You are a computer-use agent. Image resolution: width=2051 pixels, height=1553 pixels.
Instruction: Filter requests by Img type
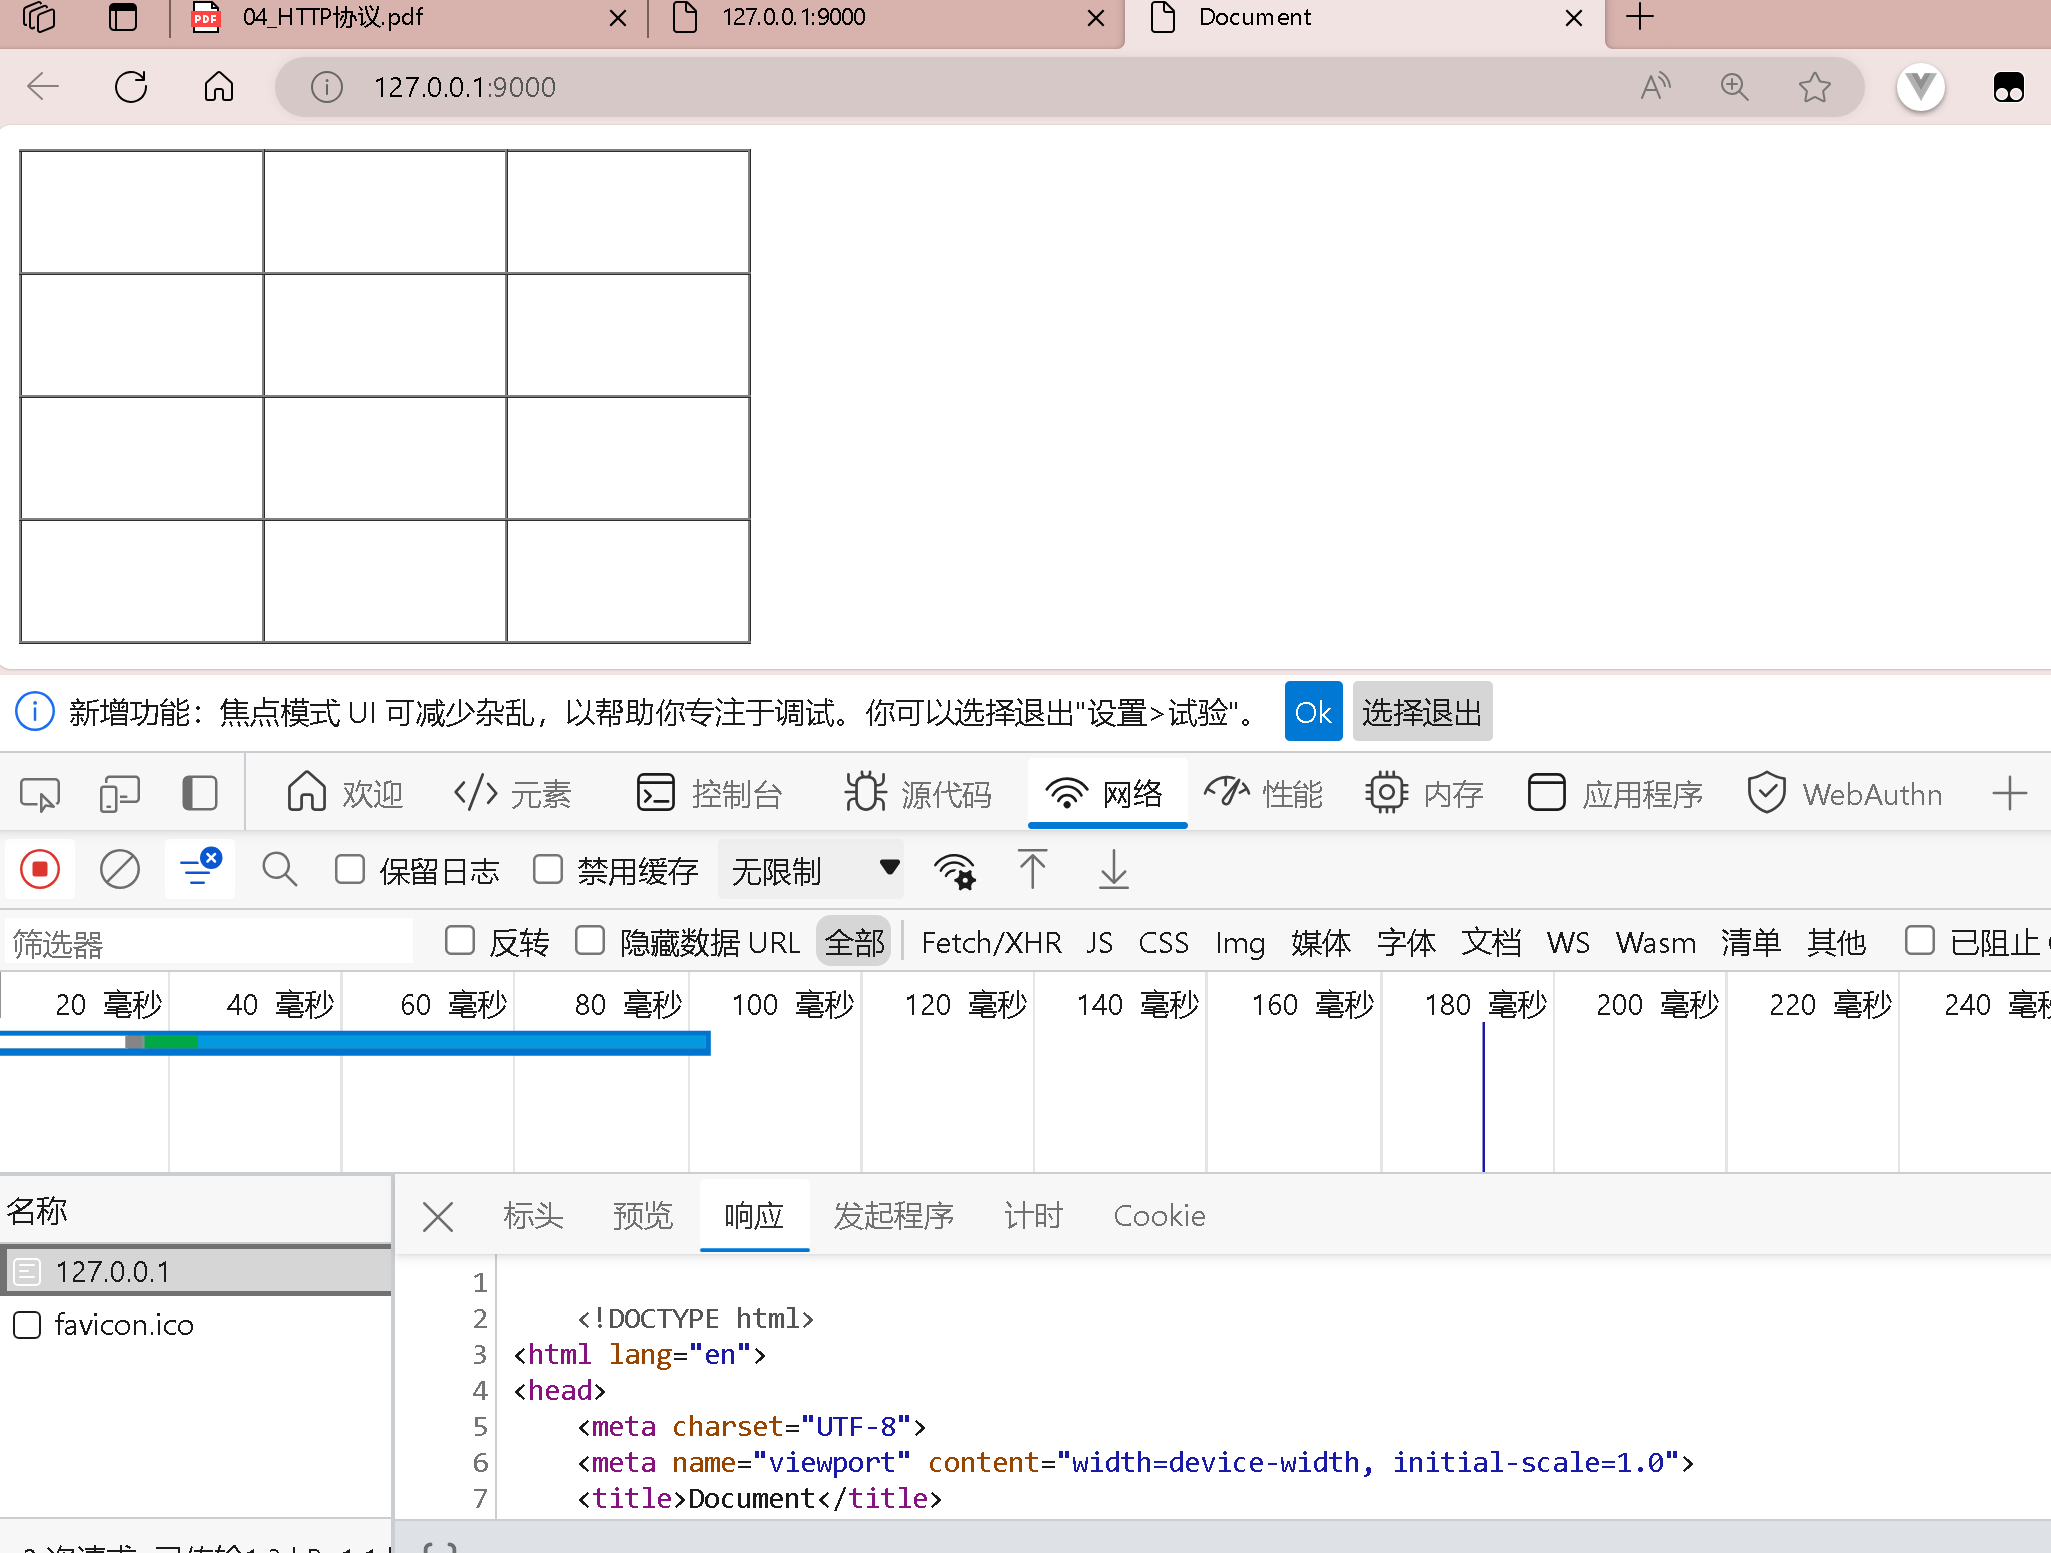[1240, 942]
